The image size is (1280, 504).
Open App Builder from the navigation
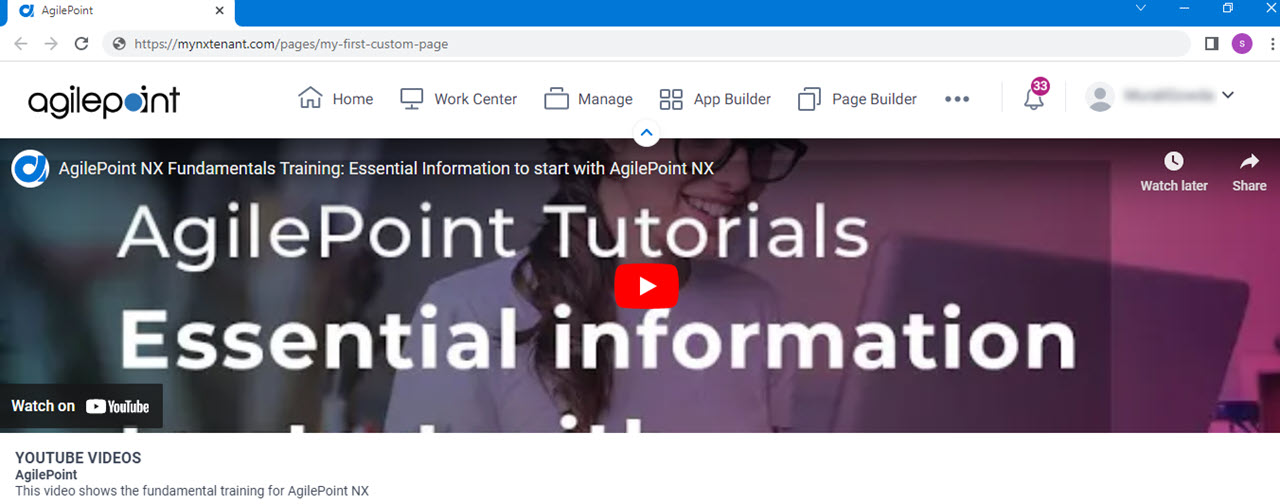(x=715, y=99)
